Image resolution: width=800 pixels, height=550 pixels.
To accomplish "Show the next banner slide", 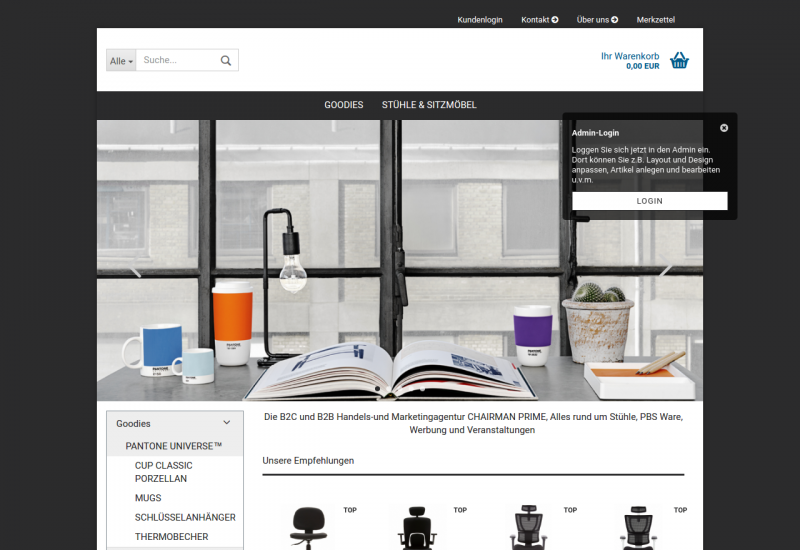I will (665, 270).
